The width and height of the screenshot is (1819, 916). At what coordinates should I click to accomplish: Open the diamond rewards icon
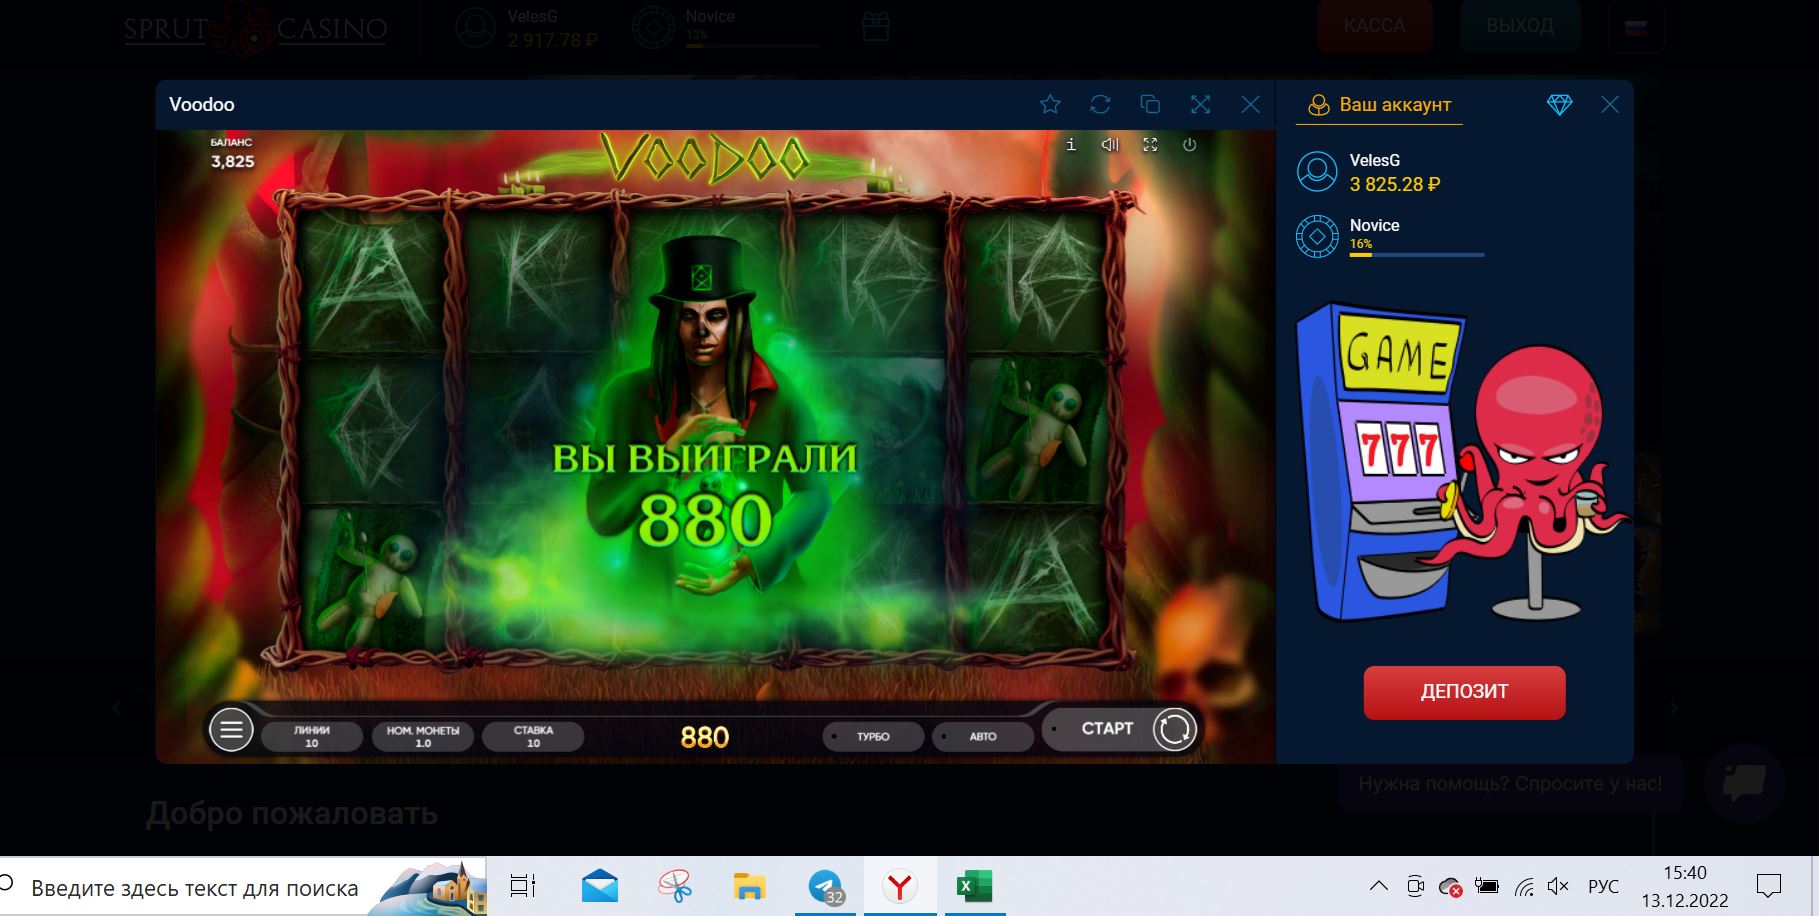click(x=1559, y=105)
